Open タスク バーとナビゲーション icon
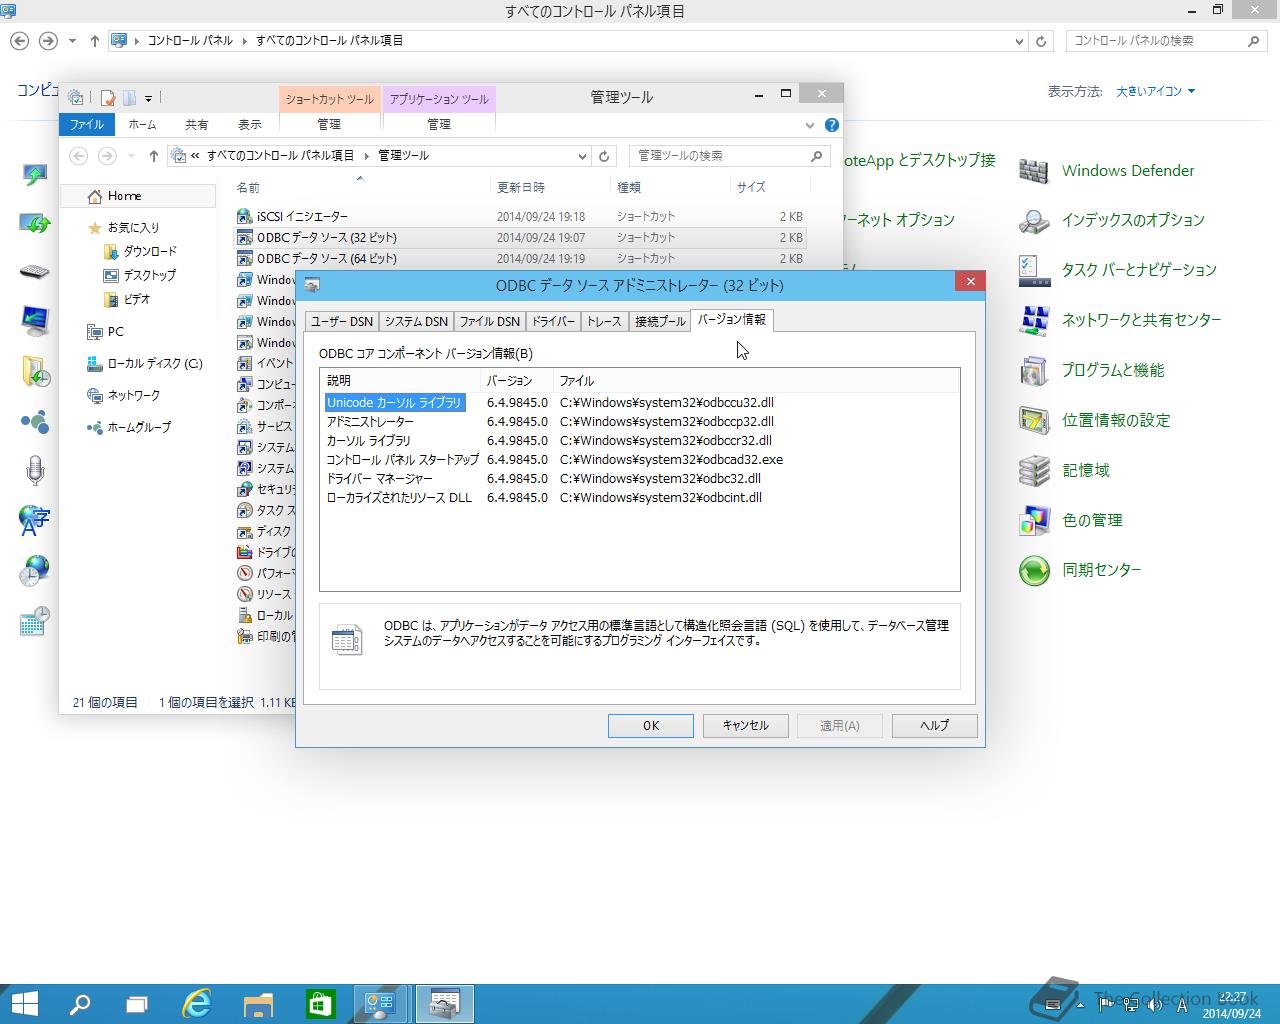Image resolution: width=1280 pixels, height=1024 pixels. point(1117,270)
